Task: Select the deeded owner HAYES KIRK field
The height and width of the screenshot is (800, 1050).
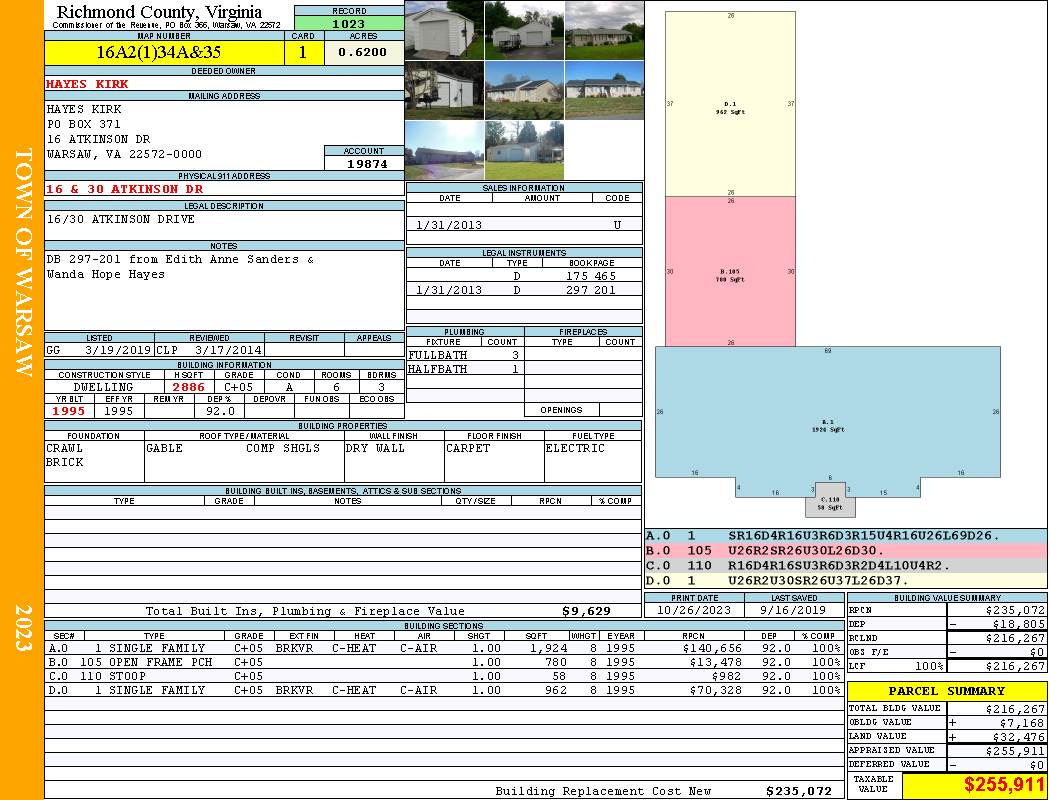Action: click(224, 84)
